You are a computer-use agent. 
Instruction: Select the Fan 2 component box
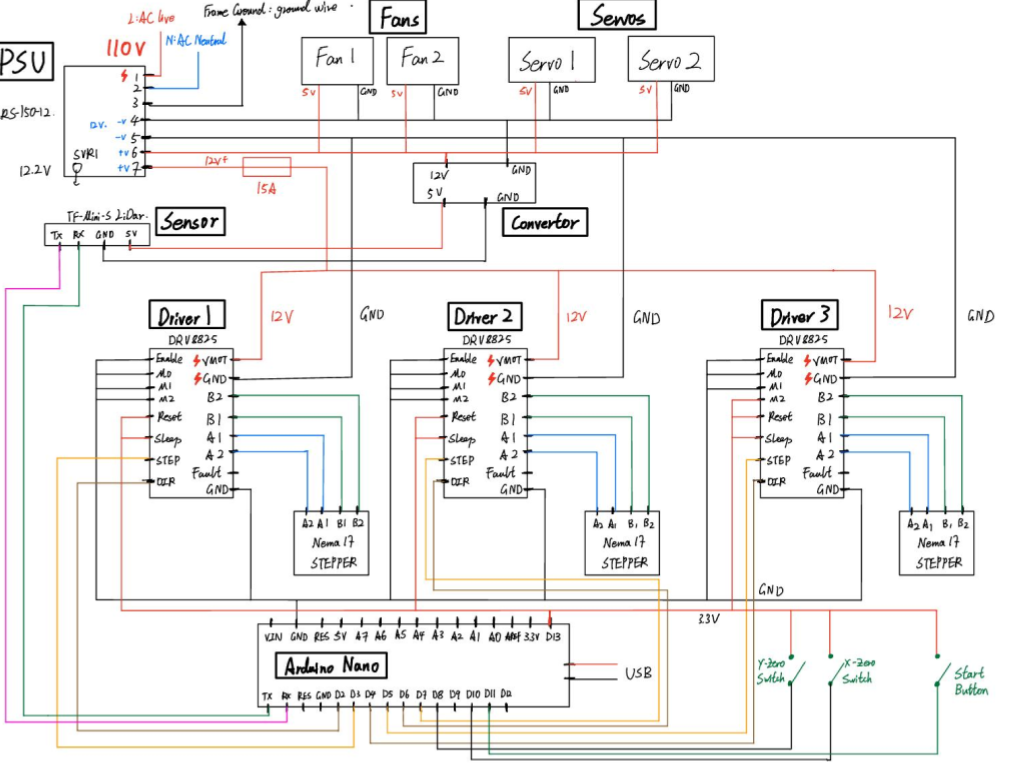tap(423, 61)
